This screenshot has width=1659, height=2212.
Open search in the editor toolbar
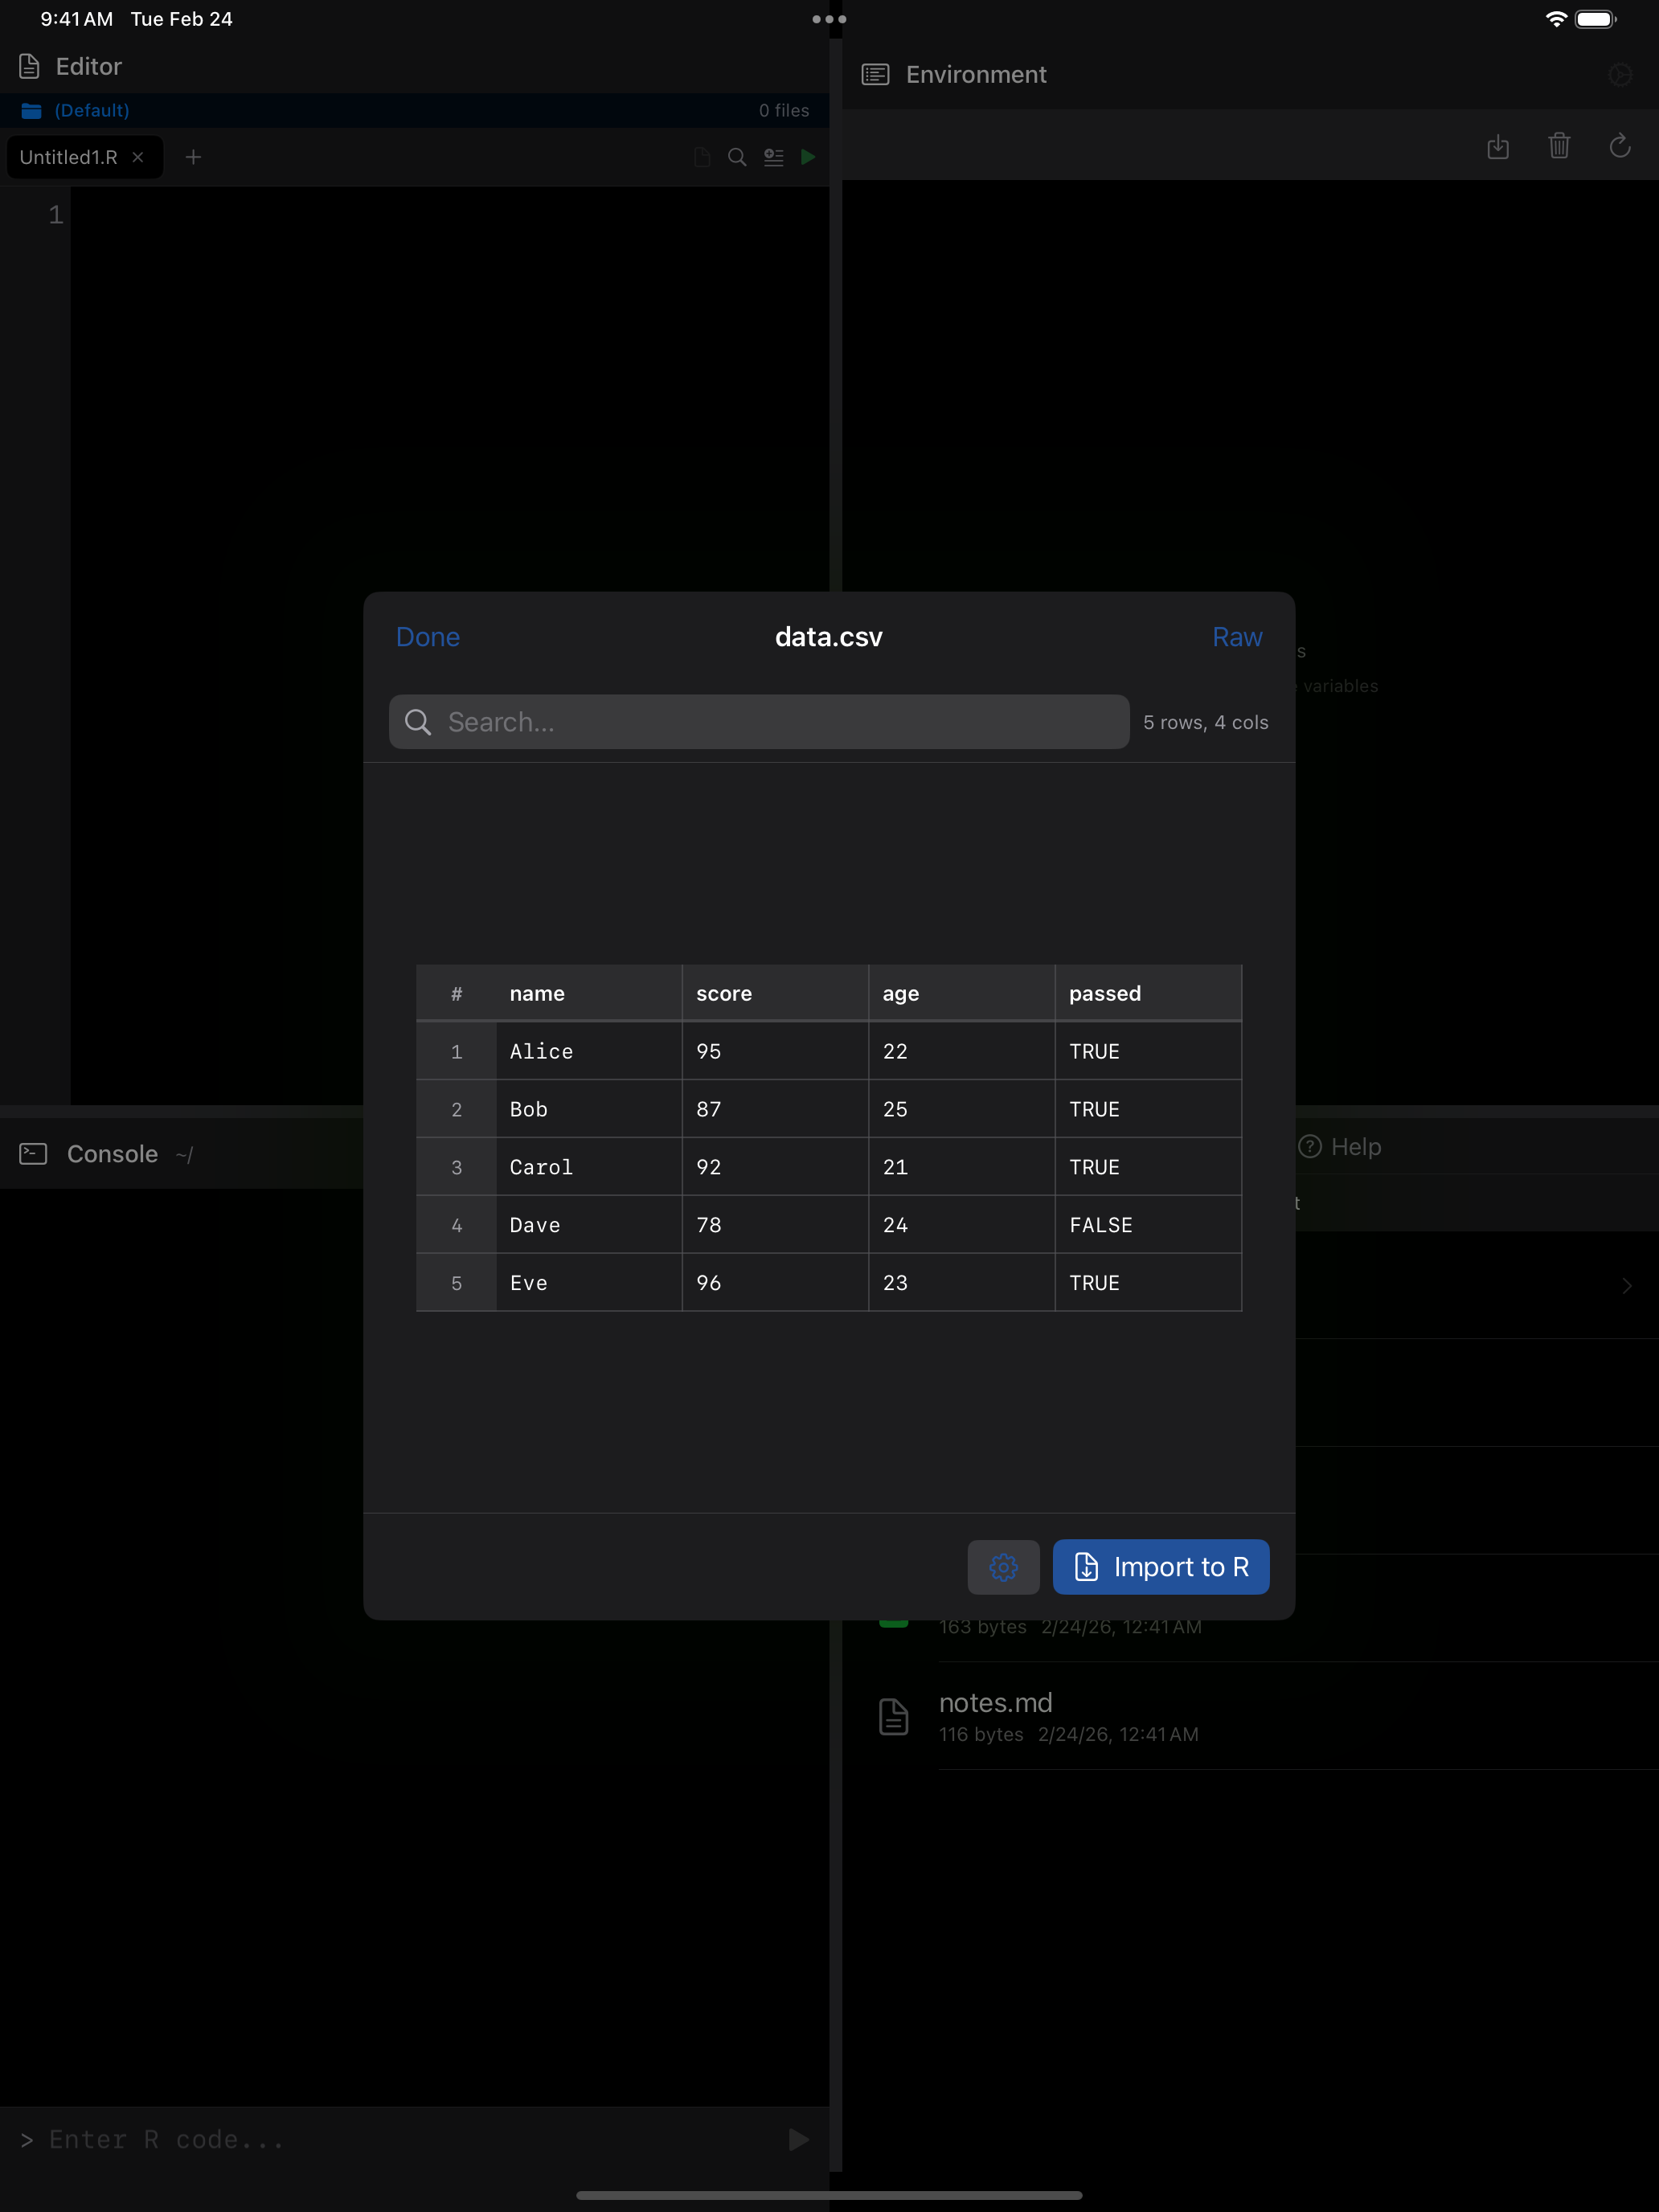pos(737,157)
